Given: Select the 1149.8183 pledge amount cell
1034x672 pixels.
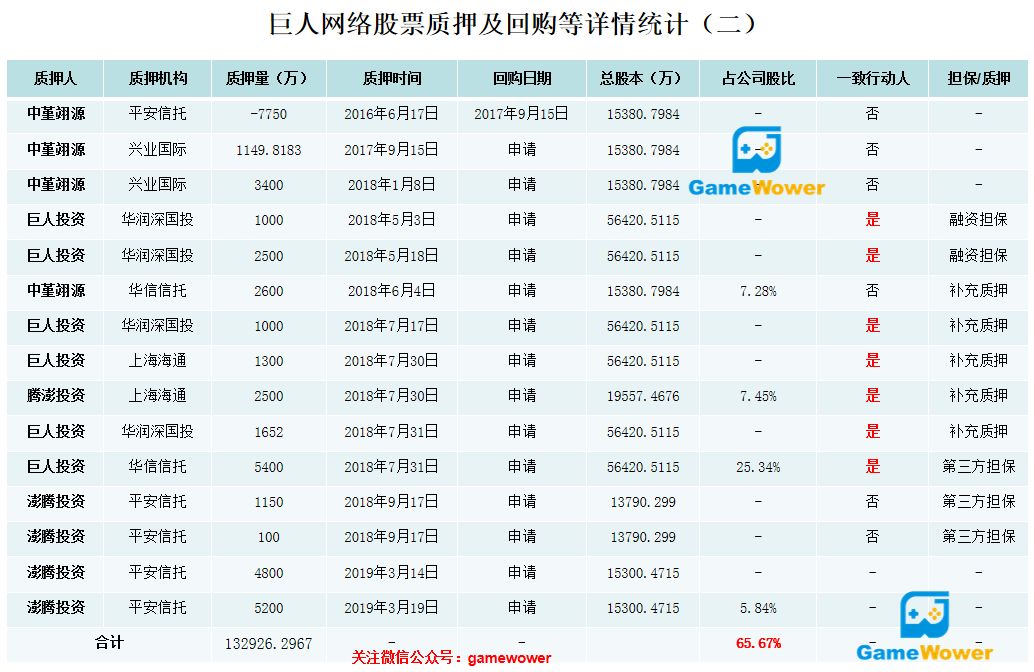Looking at the screenshot, I should [x=268, y=150].
